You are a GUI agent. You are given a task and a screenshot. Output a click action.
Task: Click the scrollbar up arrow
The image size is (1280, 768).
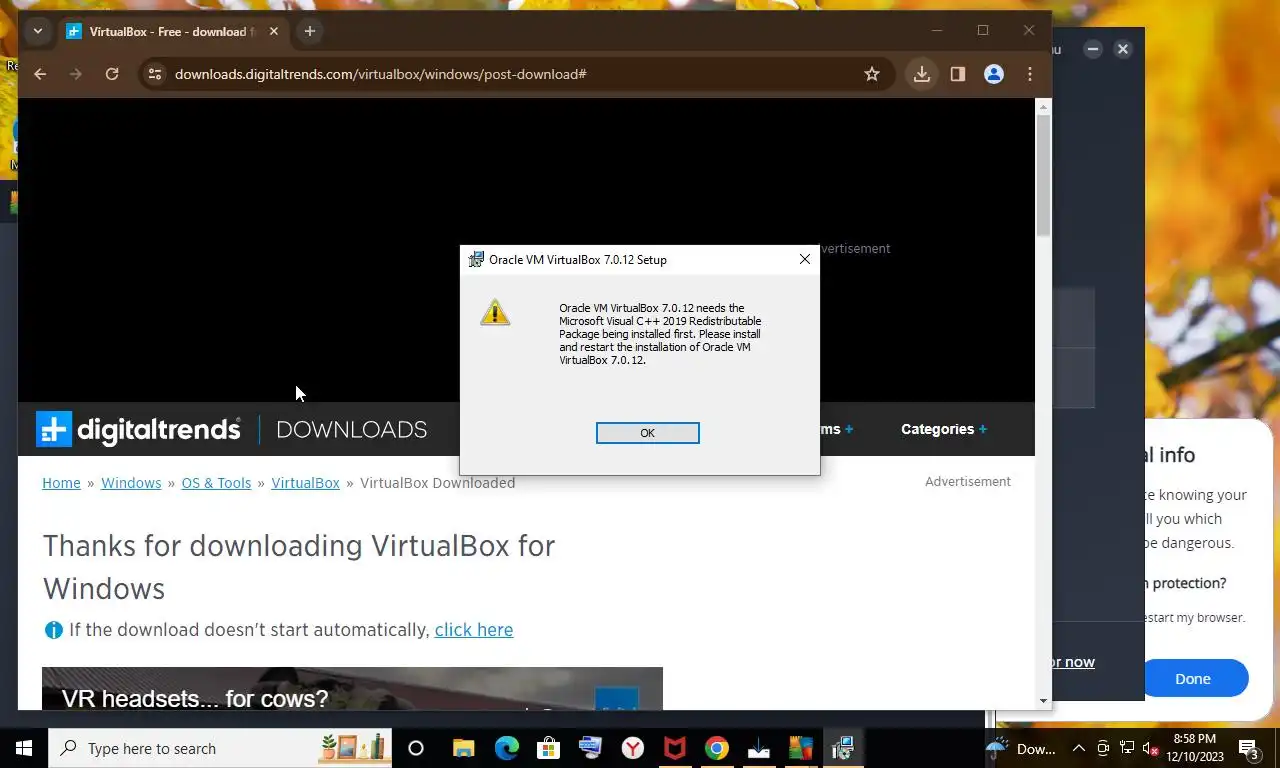click(1044, 106)
